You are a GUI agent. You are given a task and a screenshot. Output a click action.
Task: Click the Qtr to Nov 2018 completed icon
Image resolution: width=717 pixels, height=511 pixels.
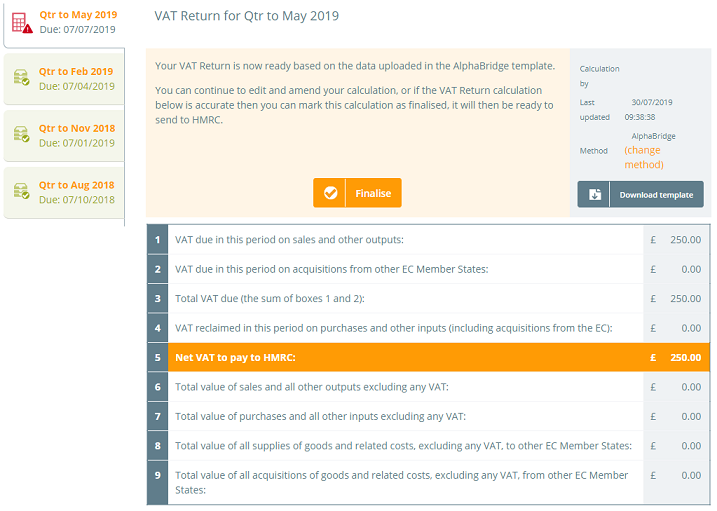(21, 134)
